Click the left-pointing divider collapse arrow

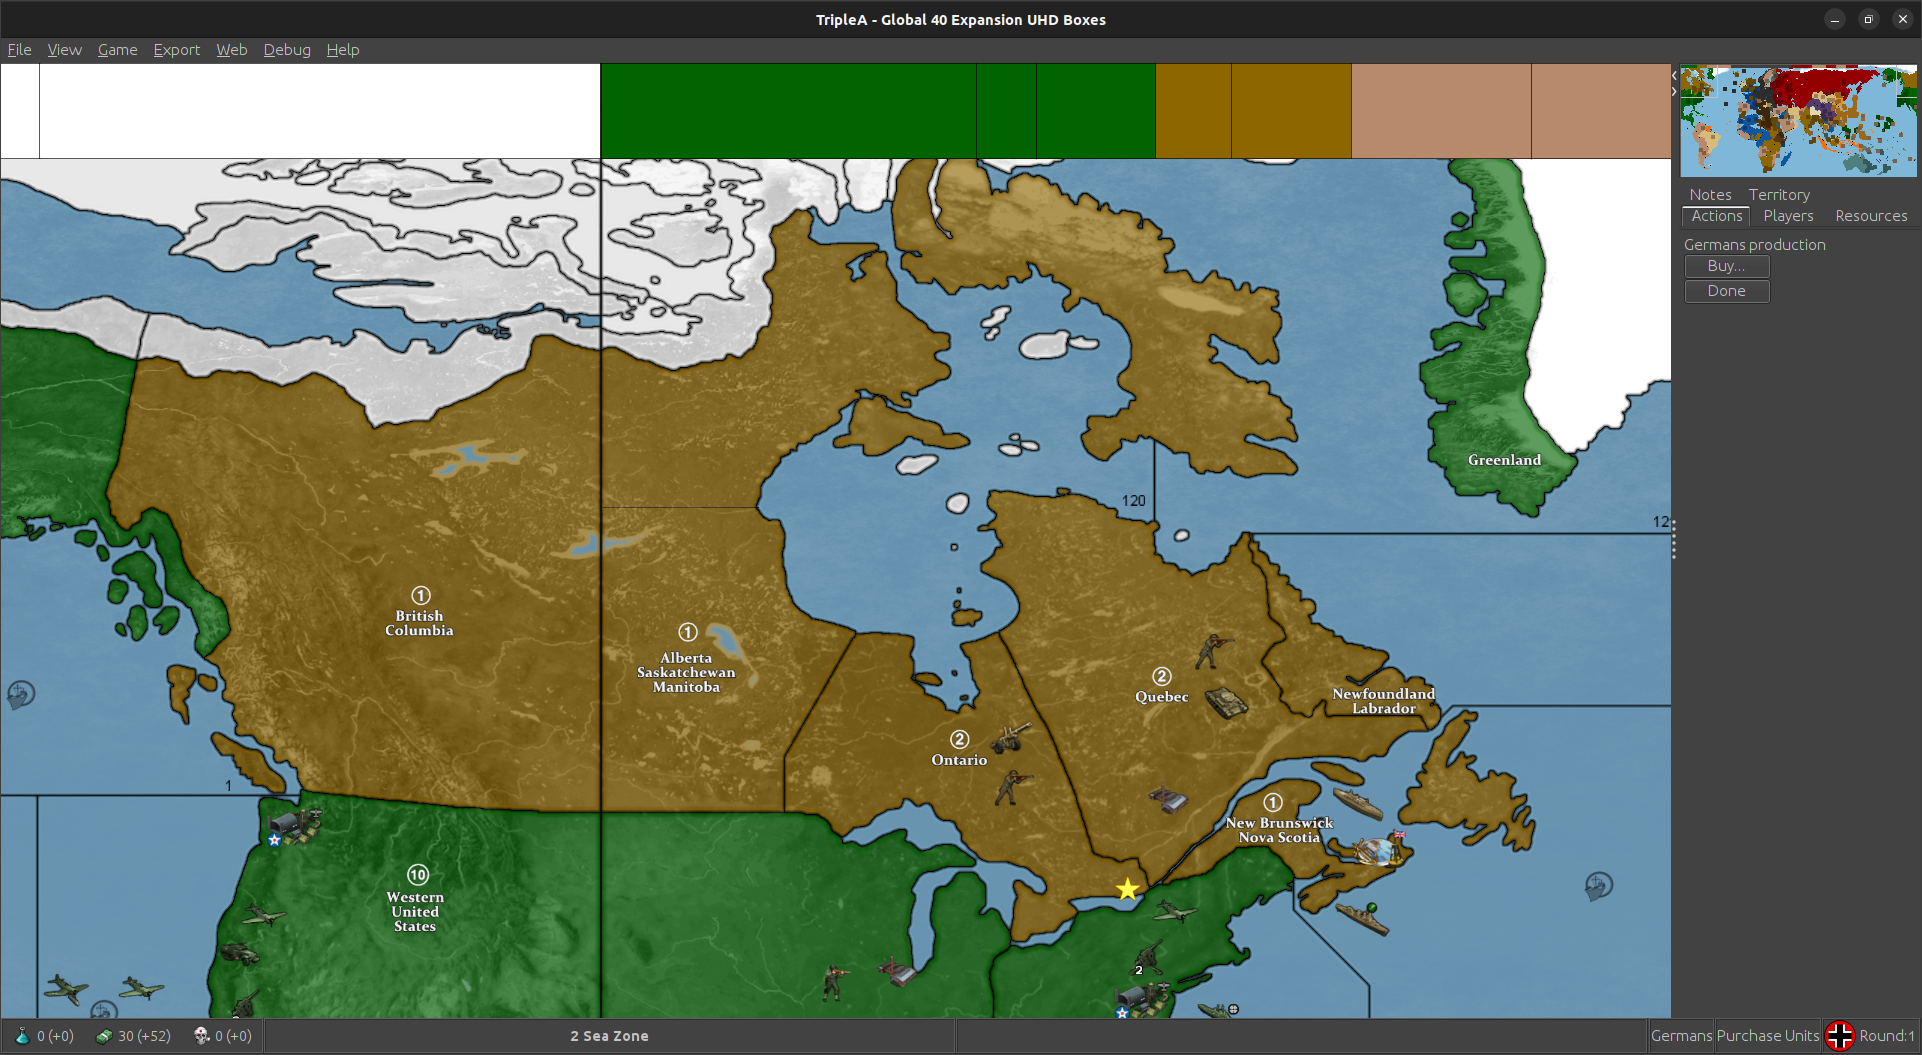[1674, 75]
